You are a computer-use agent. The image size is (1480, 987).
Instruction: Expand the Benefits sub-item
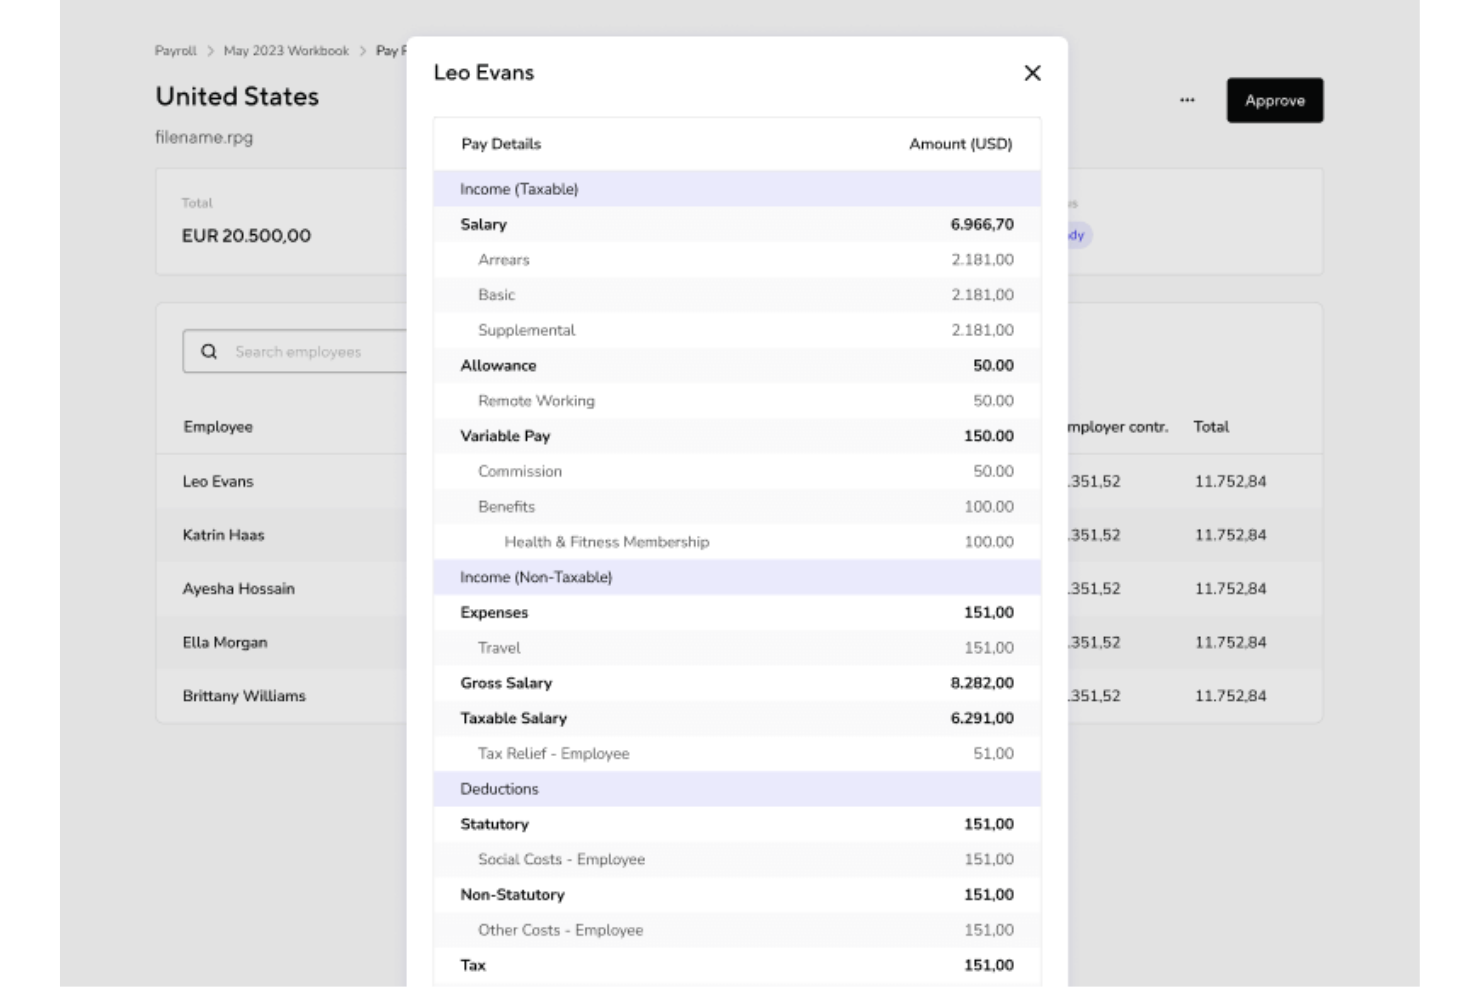[x=508, y=507]
